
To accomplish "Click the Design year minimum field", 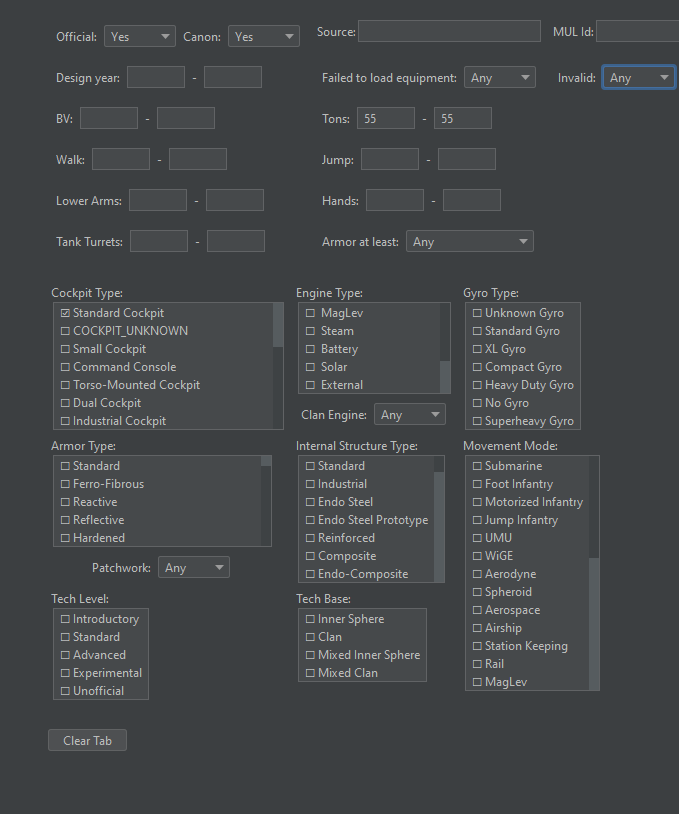I will coord(156,77).
